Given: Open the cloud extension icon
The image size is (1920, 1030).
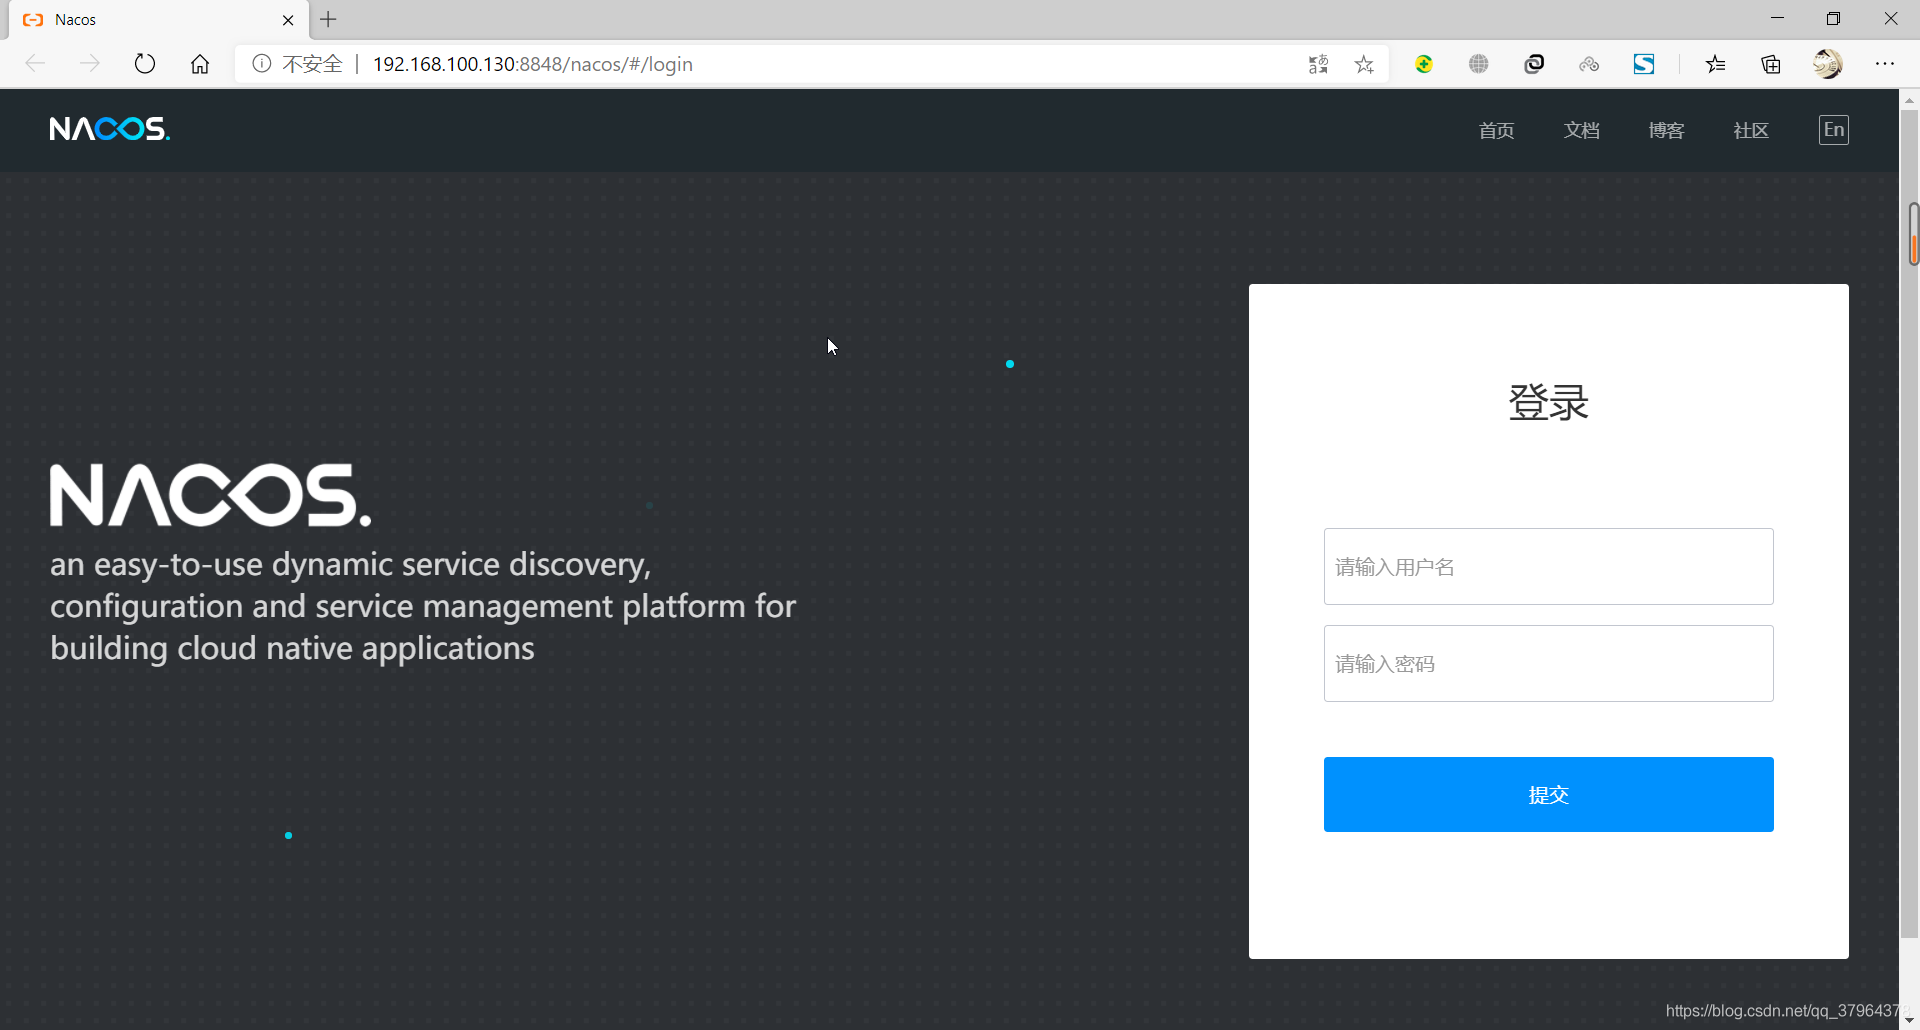Looking at the screenshot, I should (x=1589, y=64).
